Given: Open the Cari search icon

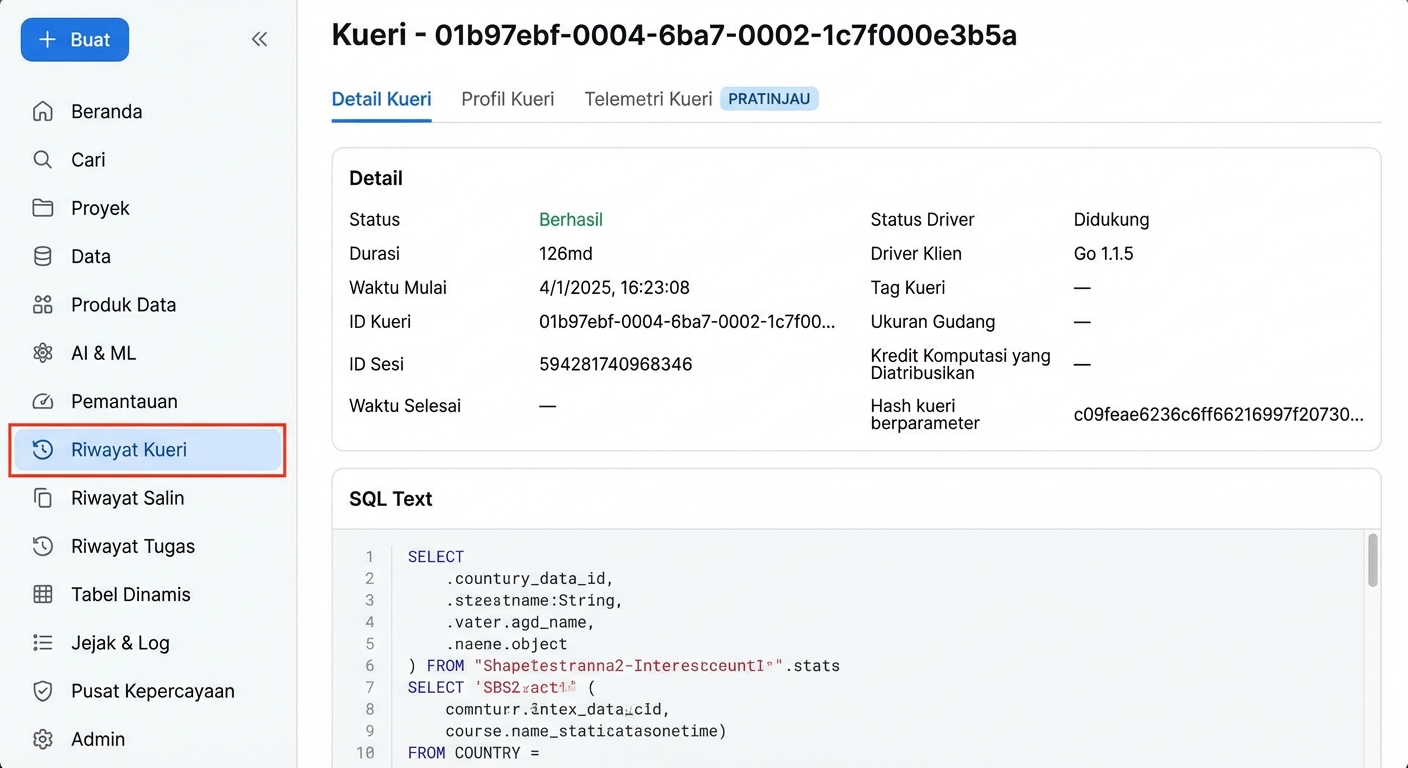Looking at the screenshot, I should [x=42, y=159].
